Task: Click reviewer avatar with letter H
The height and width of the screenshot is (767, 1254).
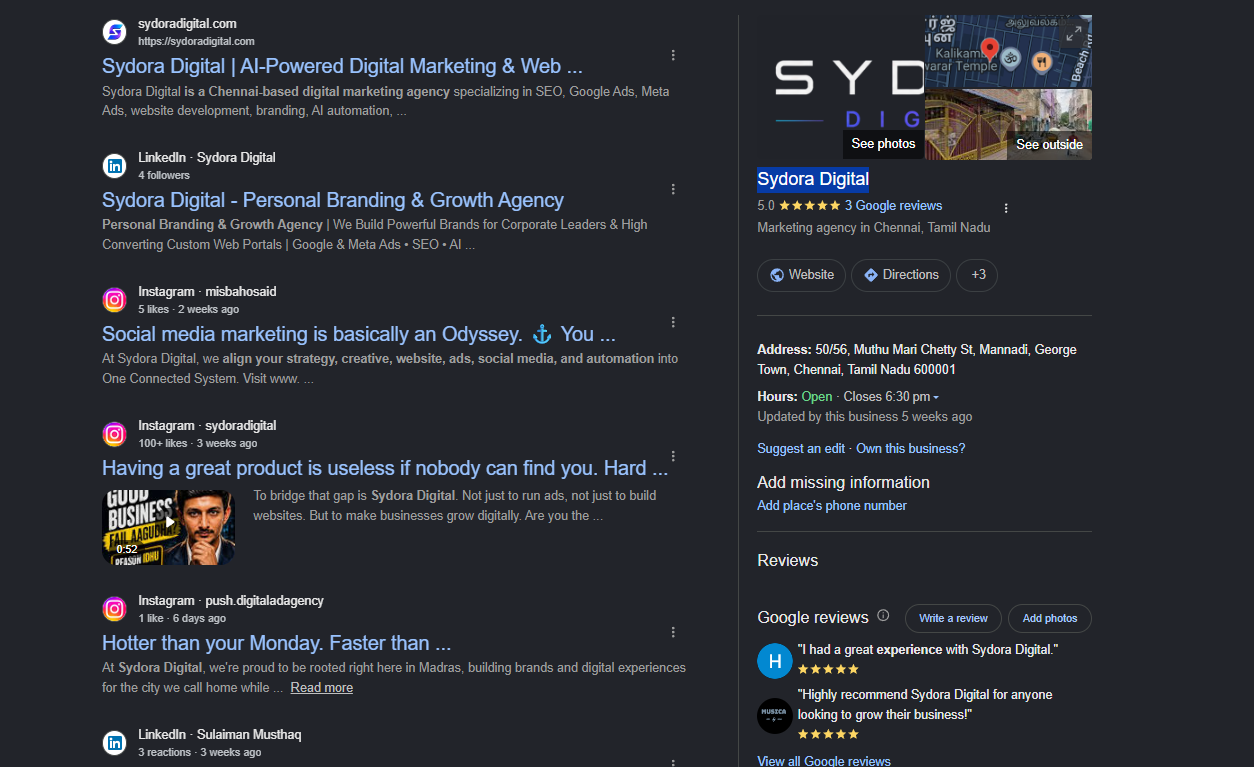Action: (x=775, y=661)
